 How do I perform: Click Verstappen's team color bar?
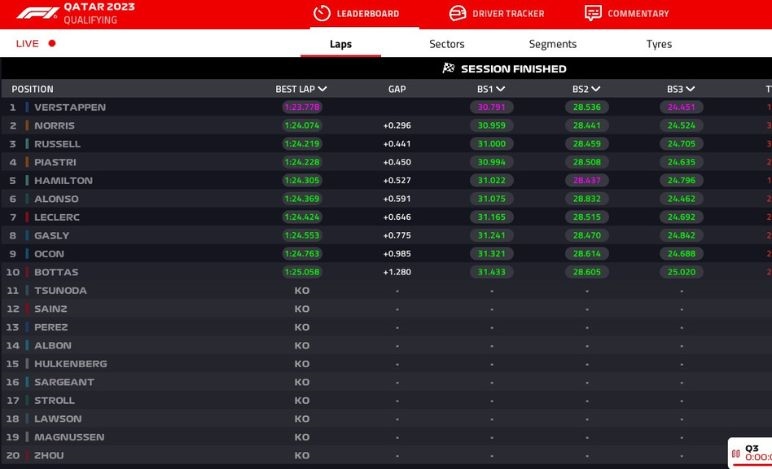(x=26, y=107)
